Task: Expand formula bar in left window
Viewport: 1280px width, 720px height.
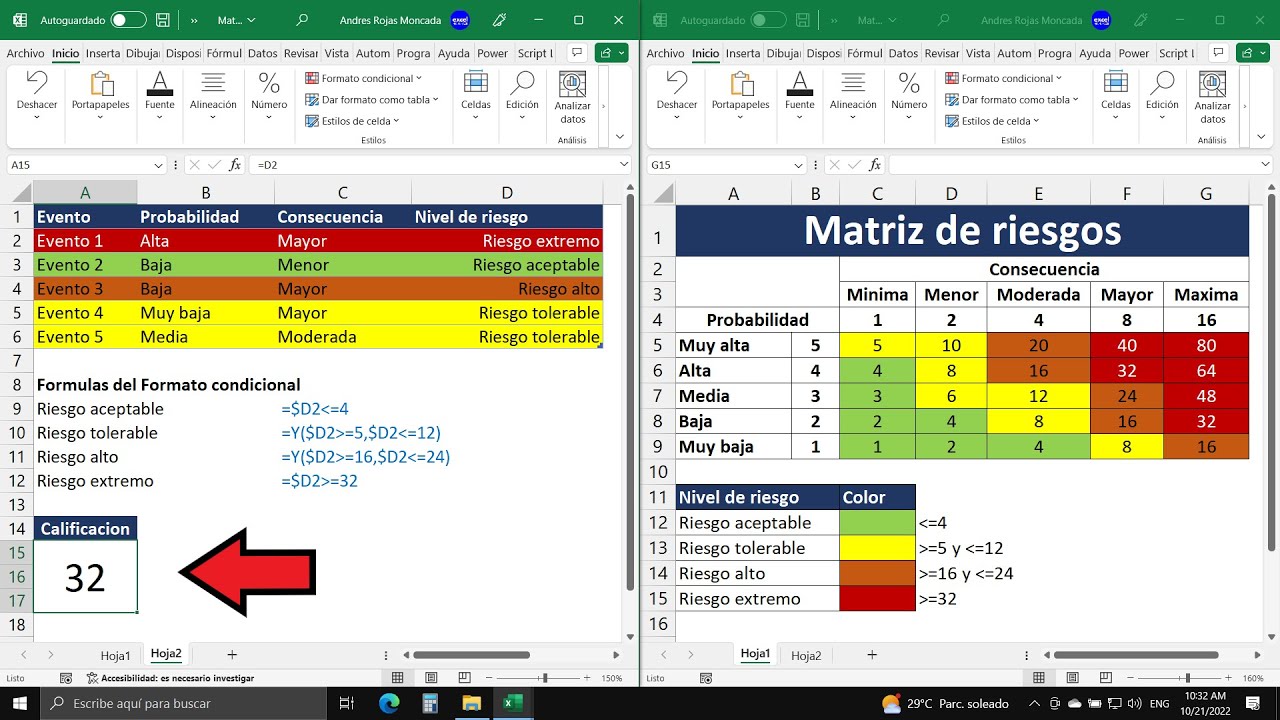Action: click(625, 165)
